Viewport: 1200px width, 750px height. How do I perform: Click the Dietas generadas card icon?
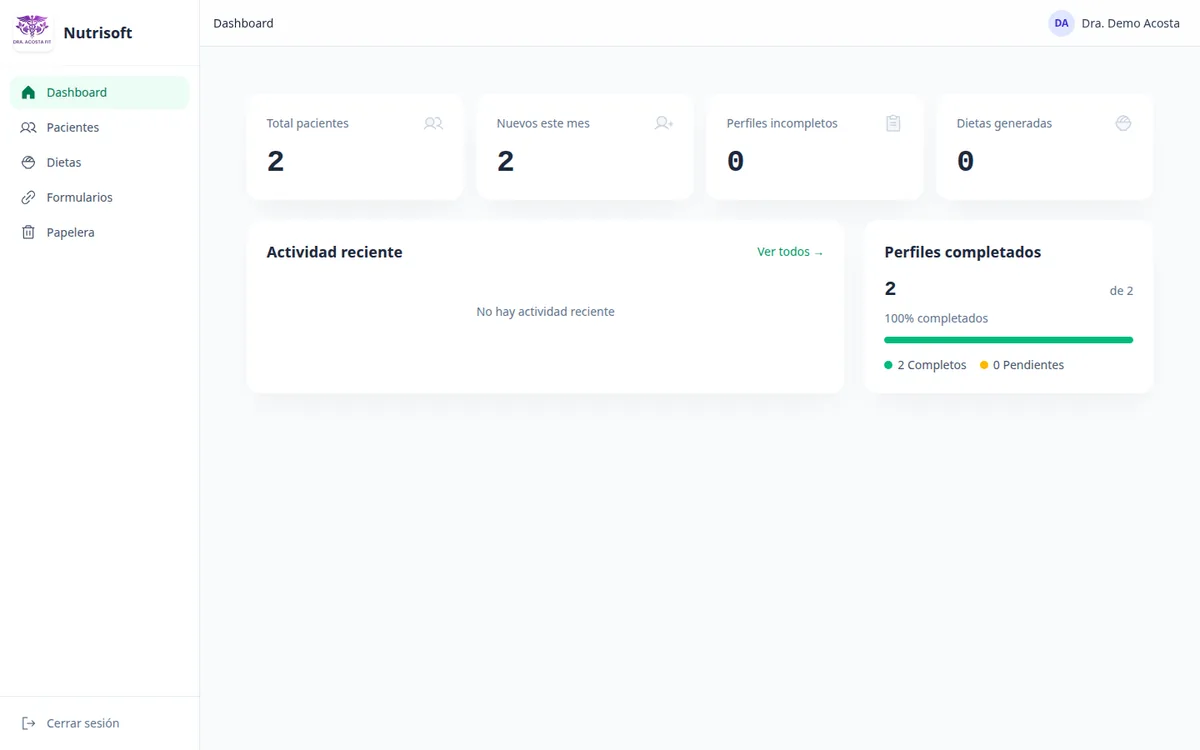point(1123,123)
